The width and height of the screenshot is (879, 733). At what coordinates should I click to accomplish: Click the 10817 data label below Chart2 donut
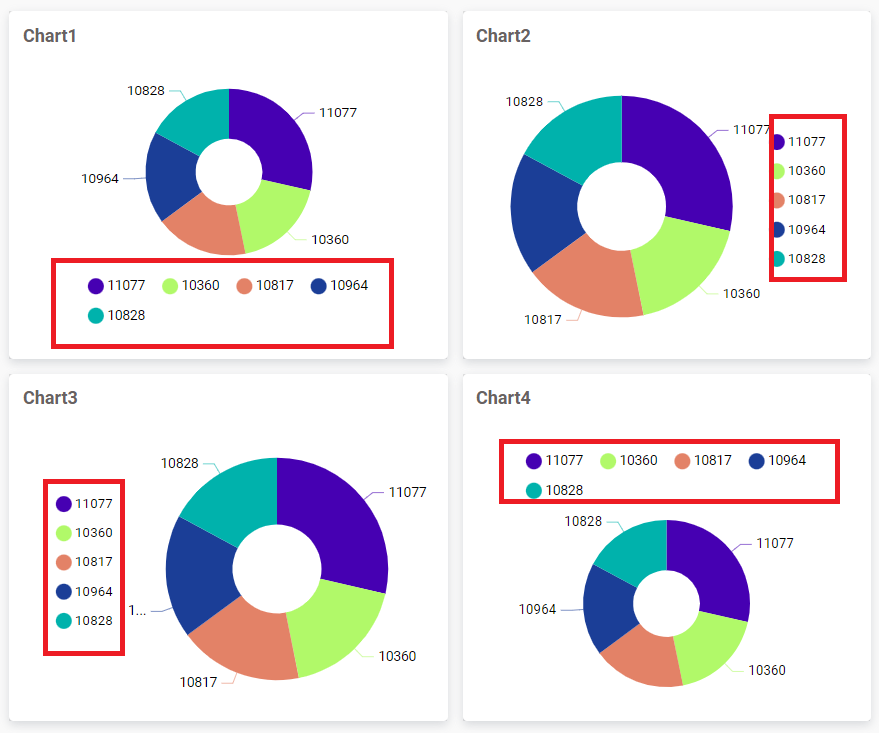543,320
